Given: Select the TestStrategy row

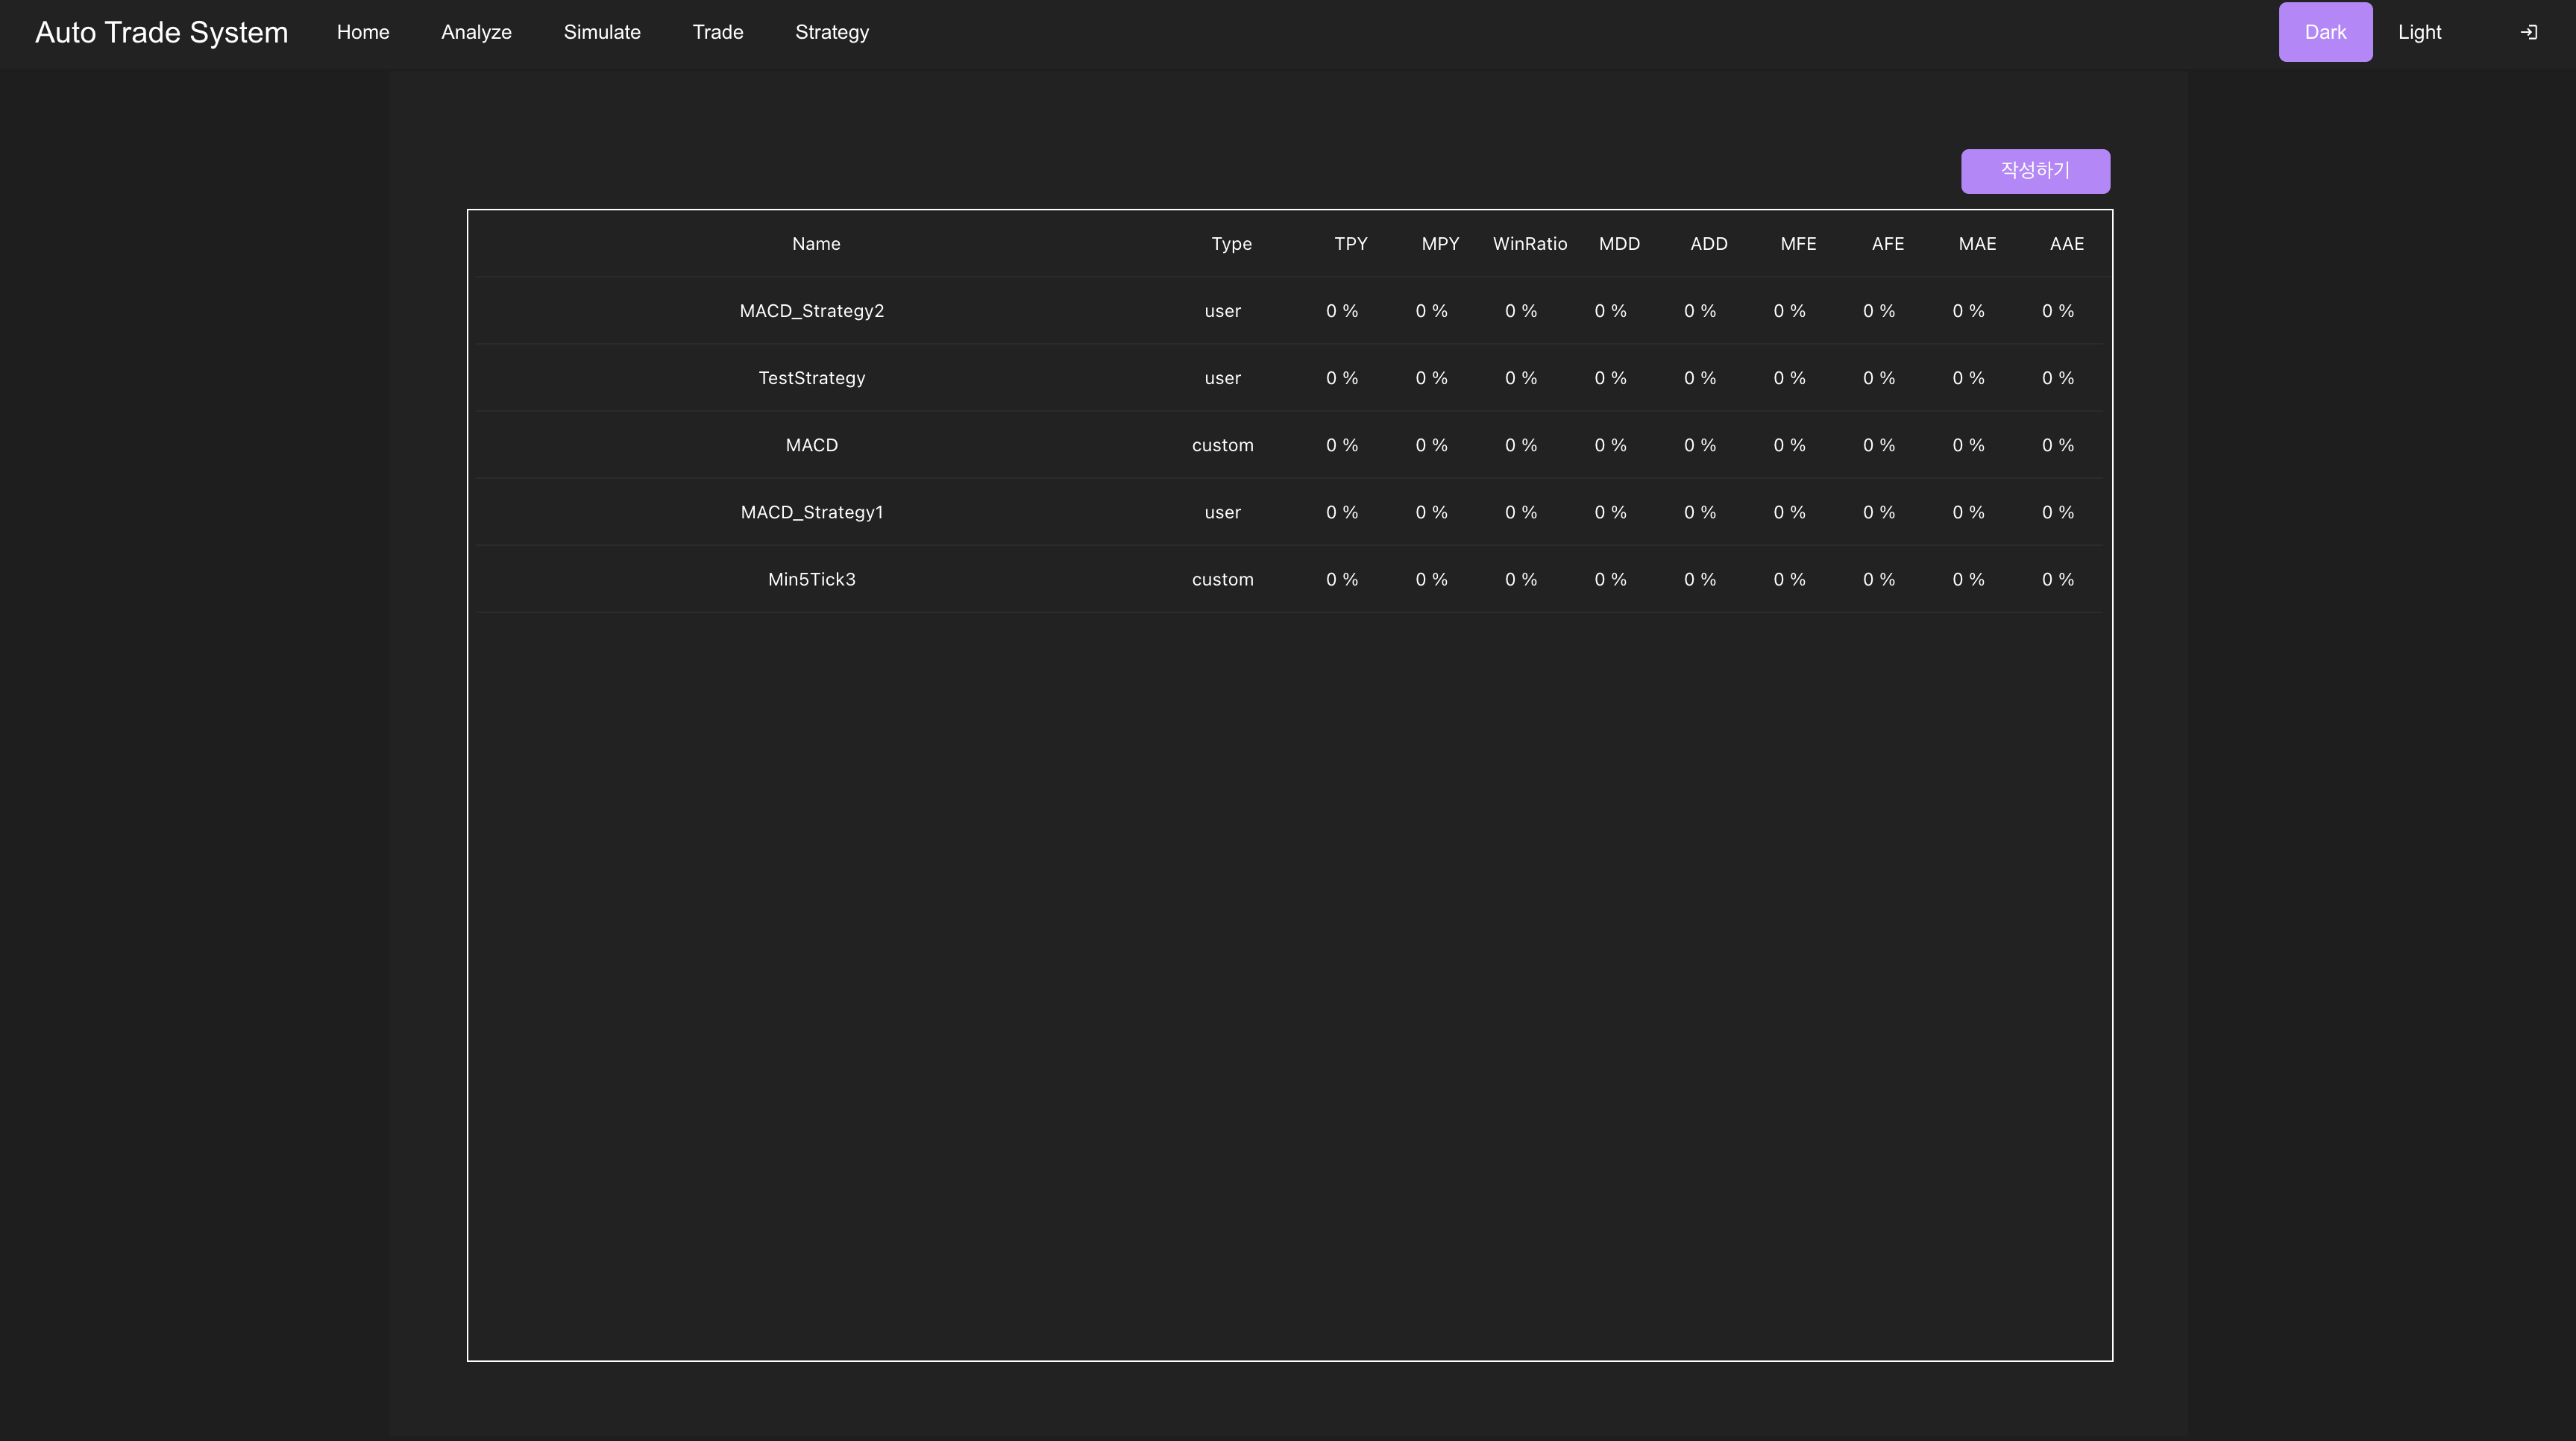Looking at the screenshot, I should [811, 378].
